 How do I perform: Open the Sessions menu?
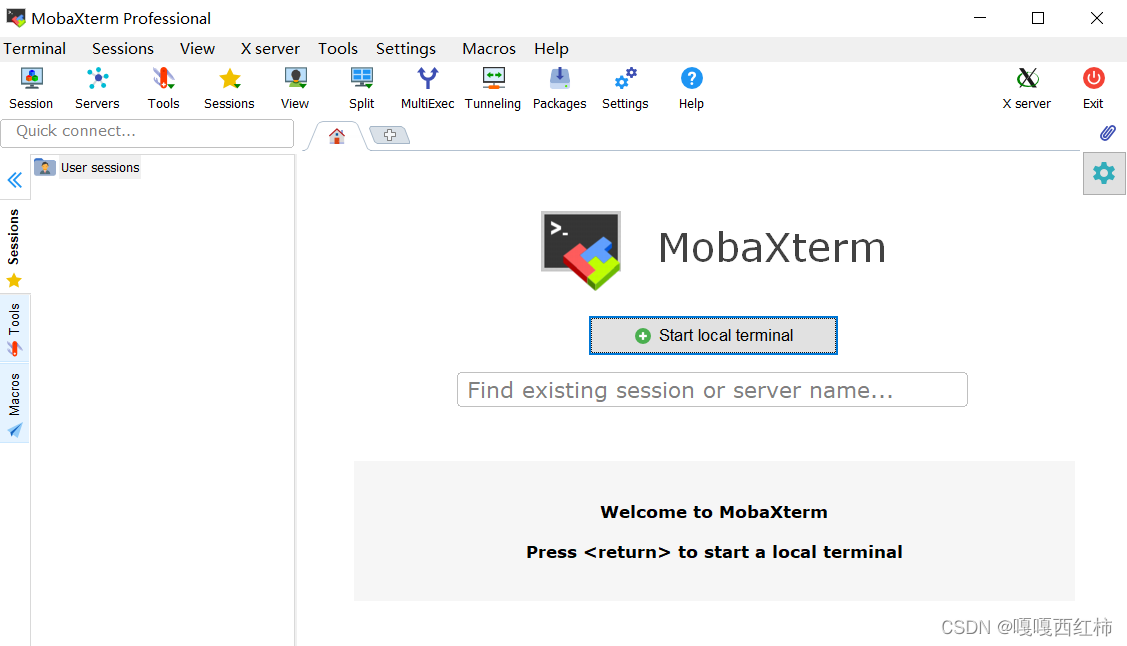pos(123,49)
